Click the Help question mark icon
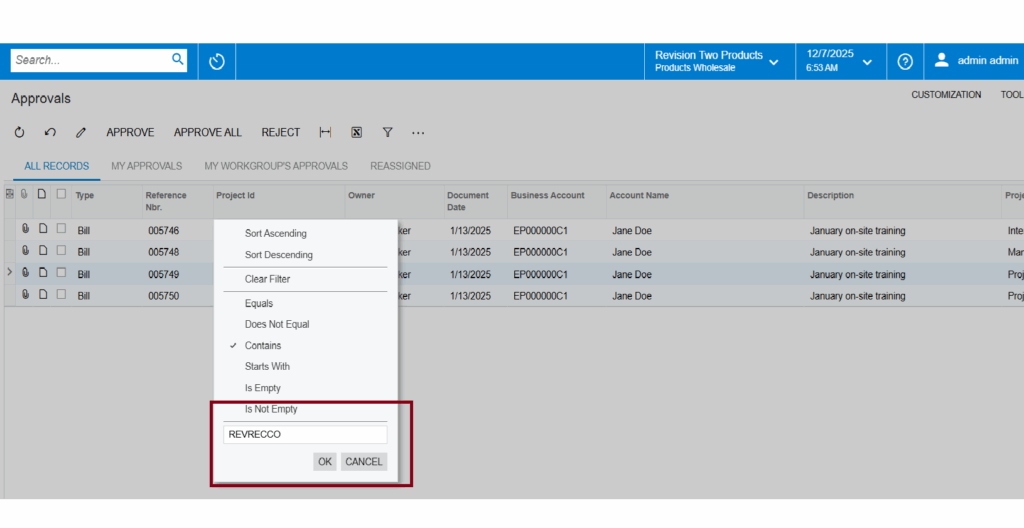 click(x=905, y=61)
